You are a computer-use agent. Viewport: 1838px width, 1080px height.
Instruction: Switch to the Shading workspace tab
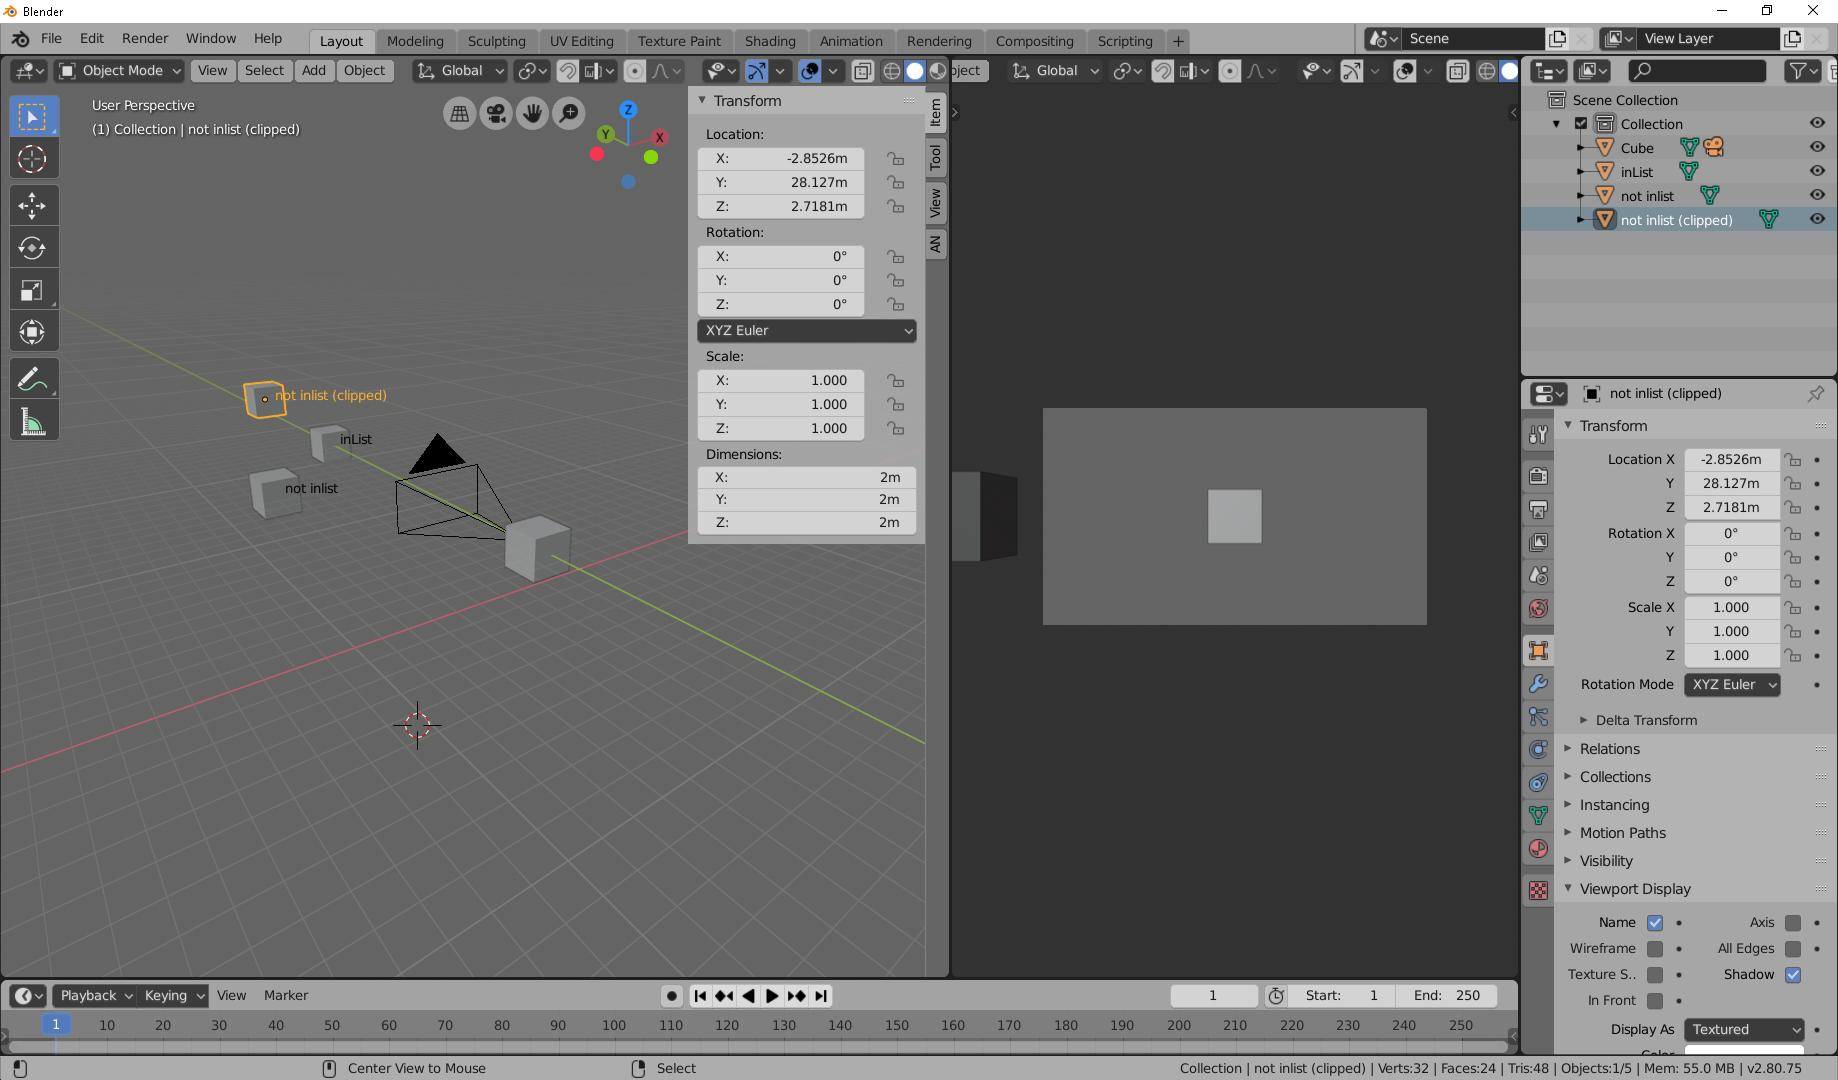(770, 41)
